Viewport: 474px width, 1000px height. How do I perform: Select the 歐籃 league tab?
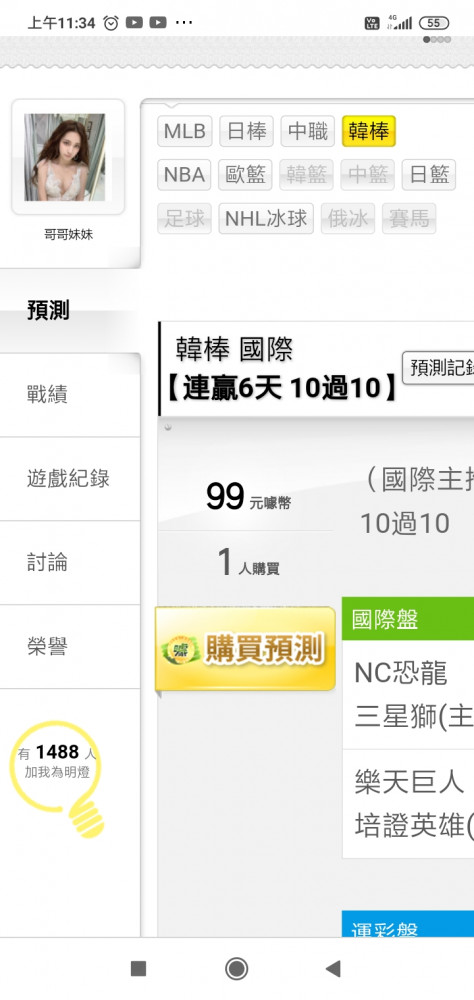(246, 175)
